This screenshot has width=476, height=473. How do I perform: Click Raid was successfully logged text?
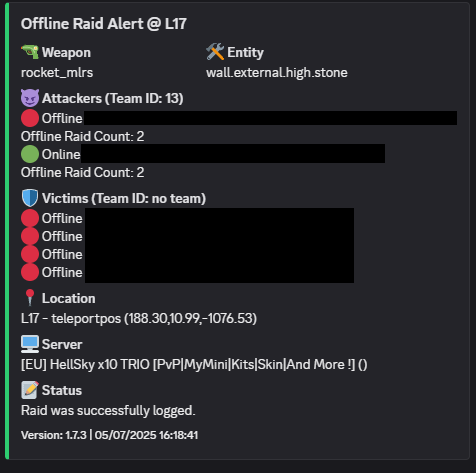(108, 411)
